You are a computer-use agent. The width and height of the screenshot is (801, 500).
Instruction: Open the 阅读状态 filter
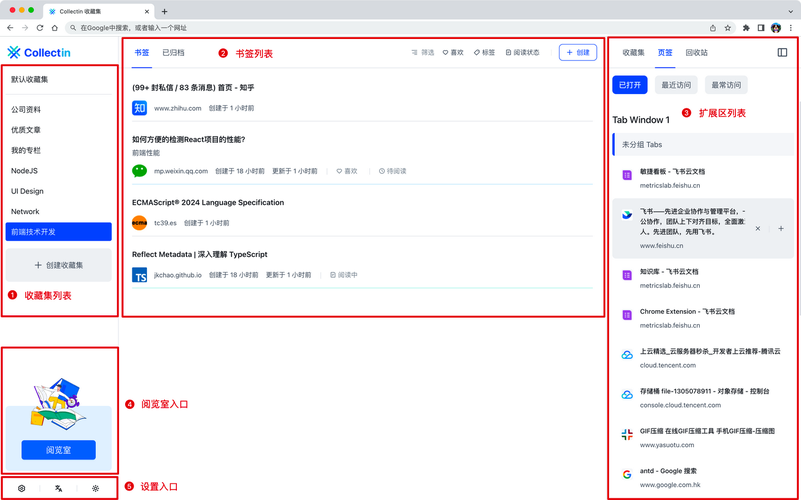[x=522, y=53]
